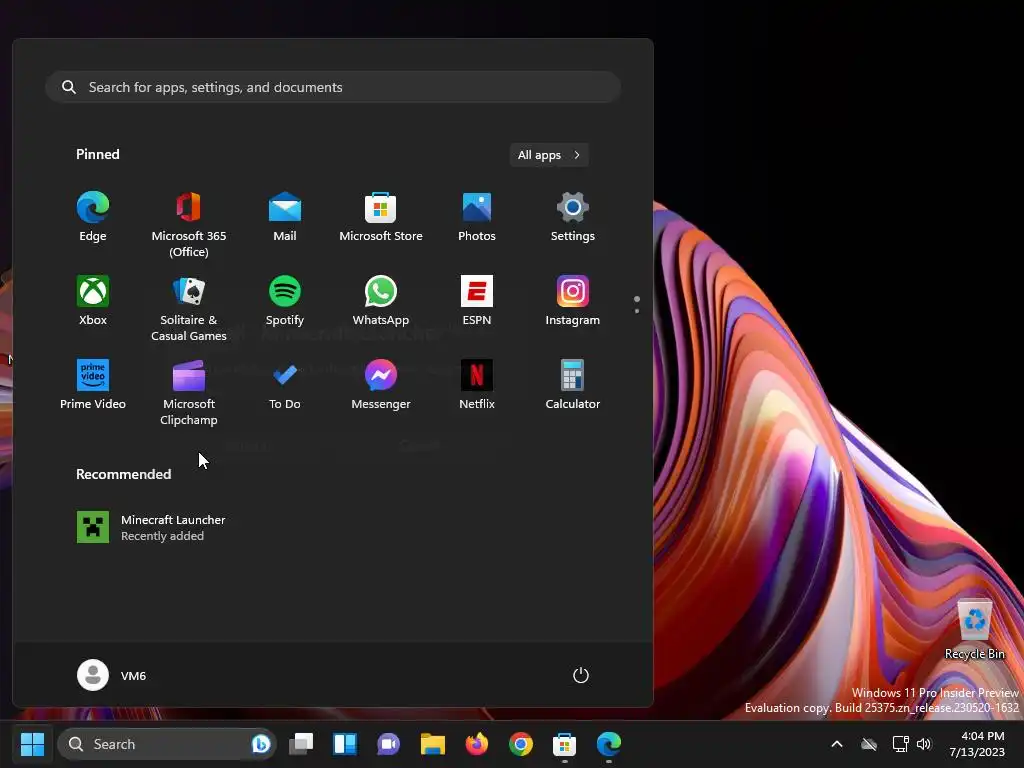Open WhatsApp
1024x768 pixels.
coord(381,301)
